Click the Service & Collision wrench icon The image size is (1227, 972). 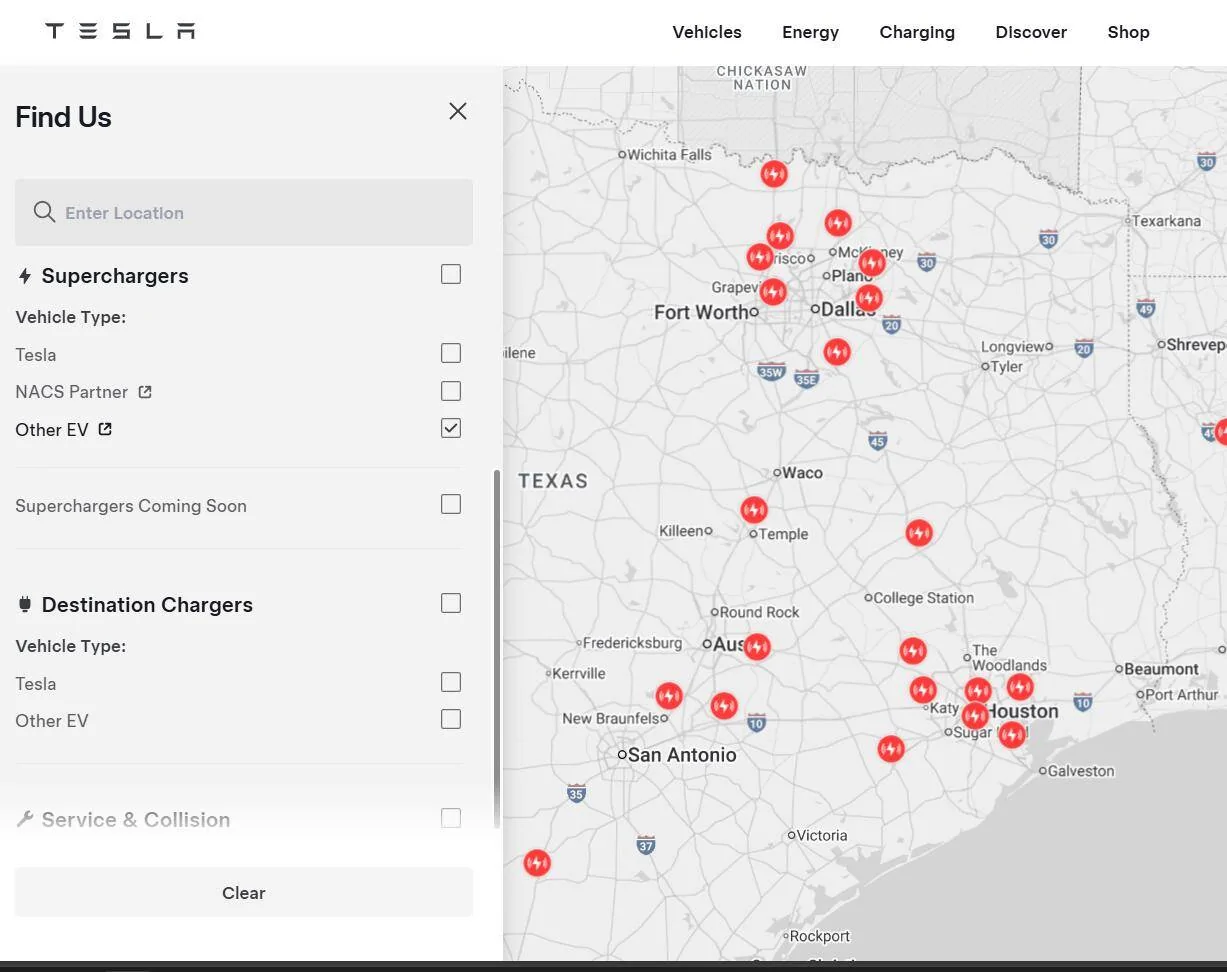point(25,820)
